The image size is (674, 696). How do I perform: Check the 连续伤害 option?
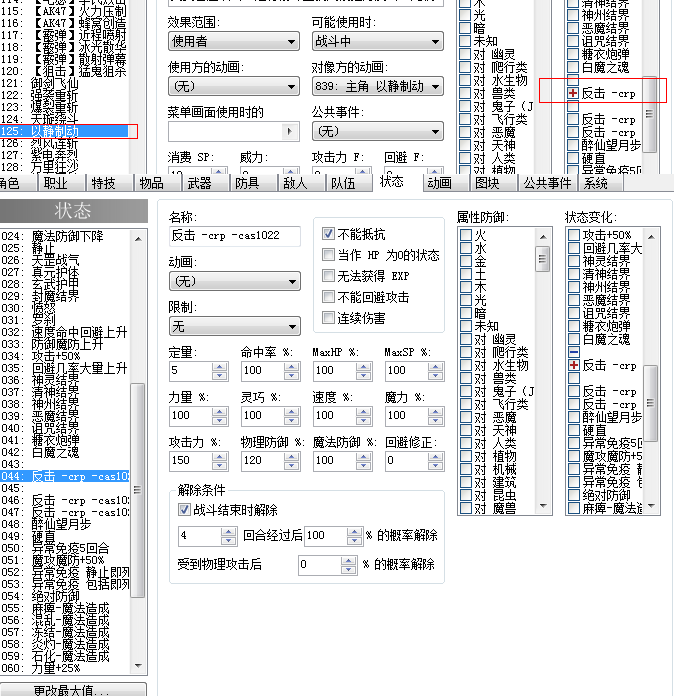(328, 318)
